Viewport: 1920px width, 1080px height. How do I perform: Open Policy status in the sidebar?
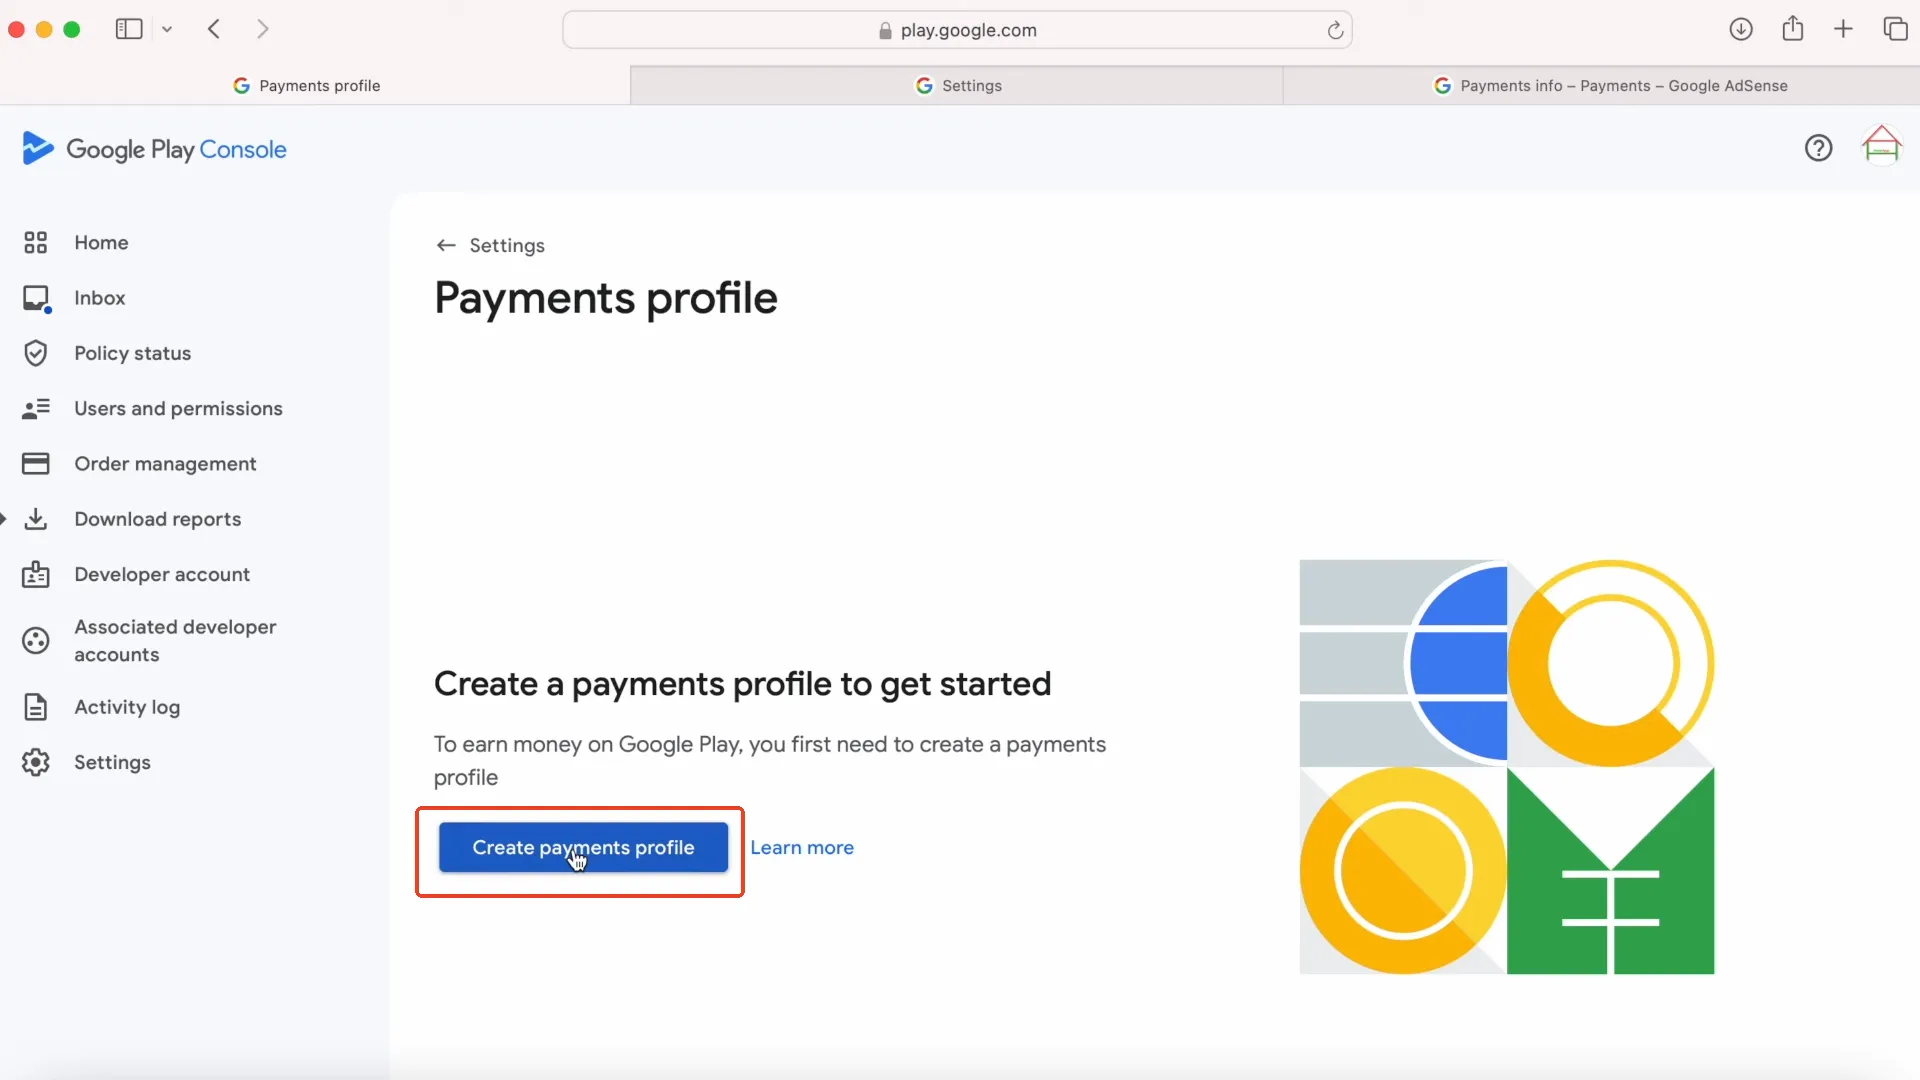(132, 353)
